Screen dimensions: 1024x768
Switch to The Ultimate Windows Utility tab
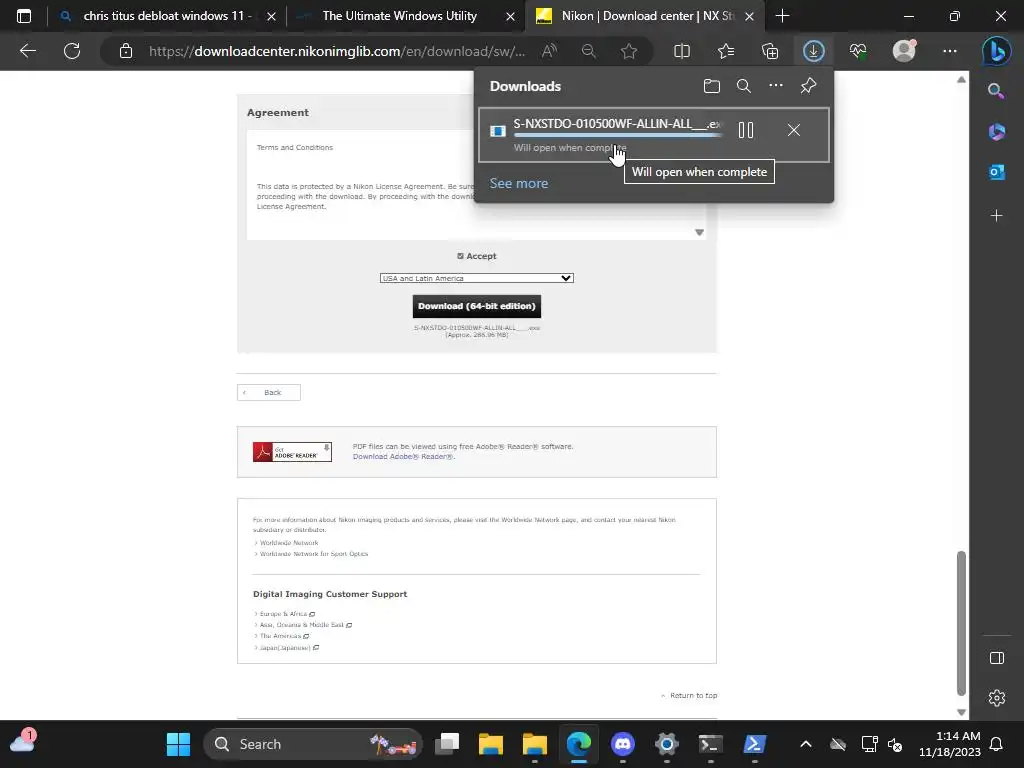(400, 16)
